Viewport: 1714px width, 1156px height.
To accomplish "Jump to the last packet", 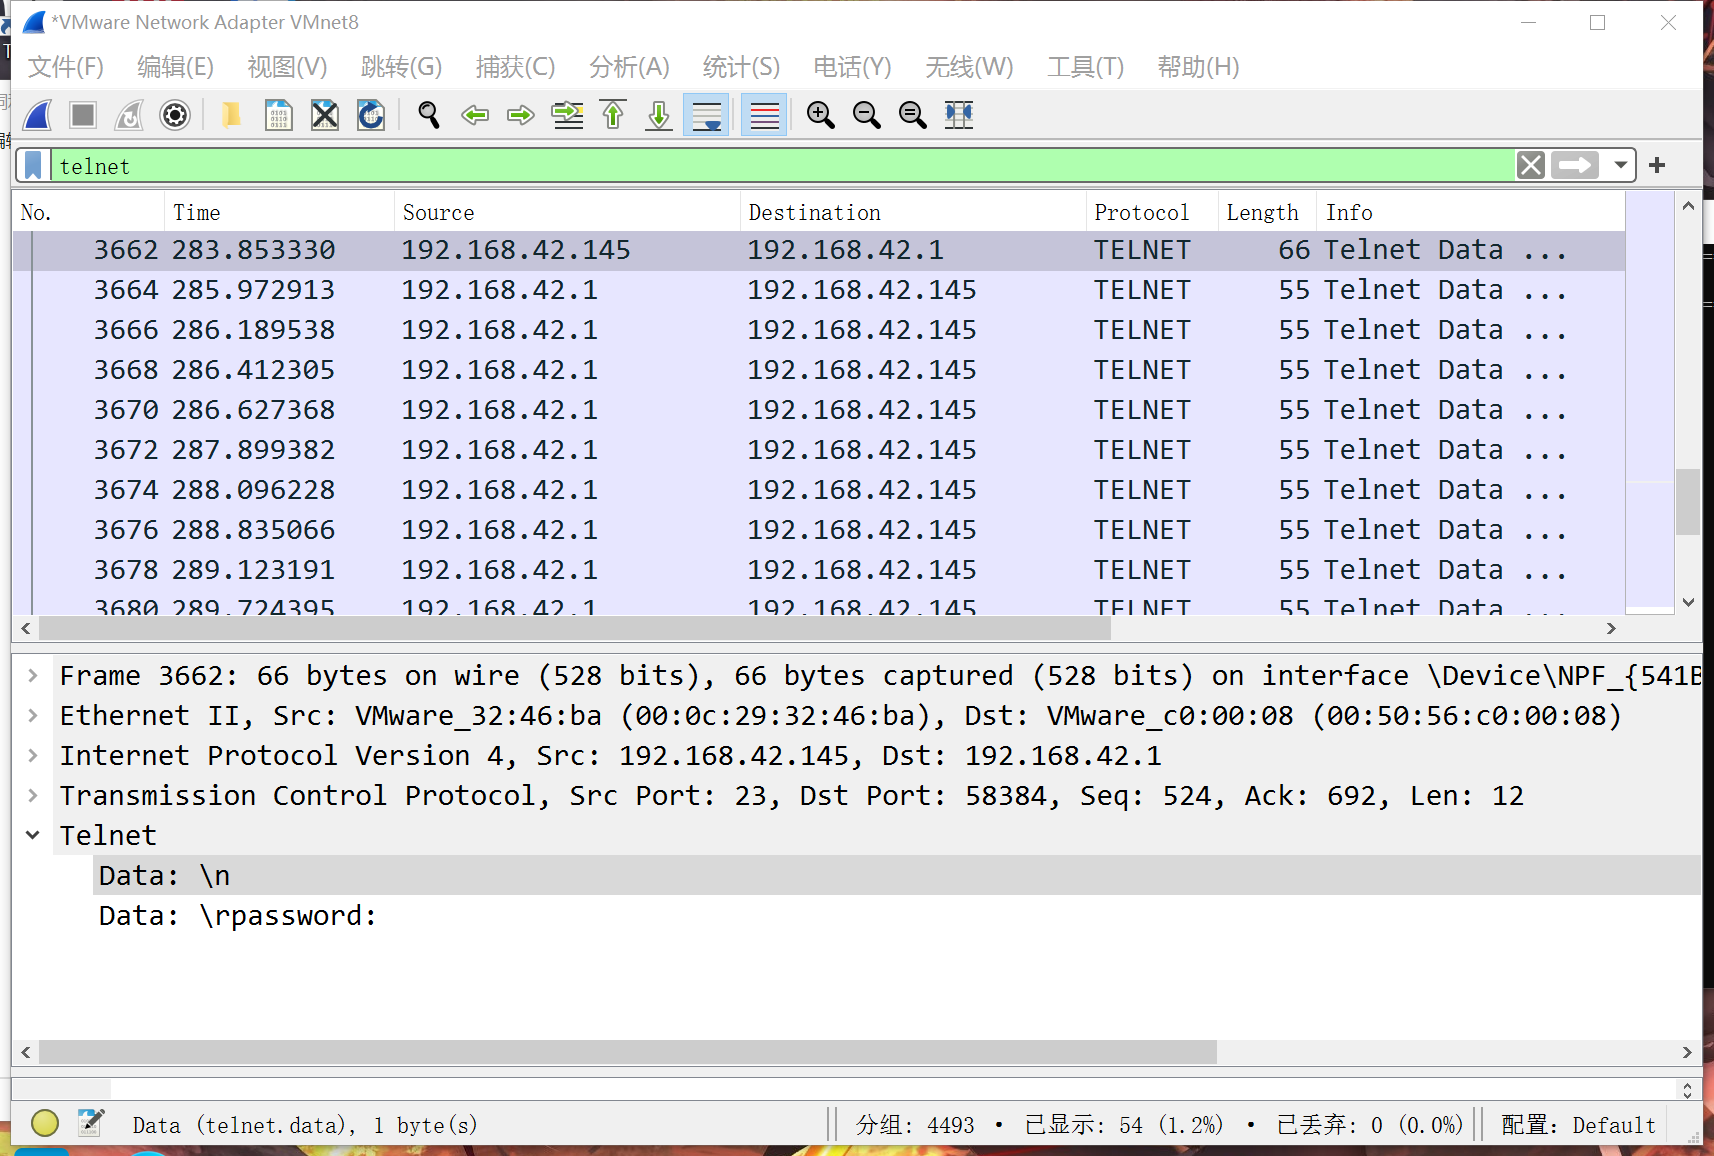I will [659, 115].
